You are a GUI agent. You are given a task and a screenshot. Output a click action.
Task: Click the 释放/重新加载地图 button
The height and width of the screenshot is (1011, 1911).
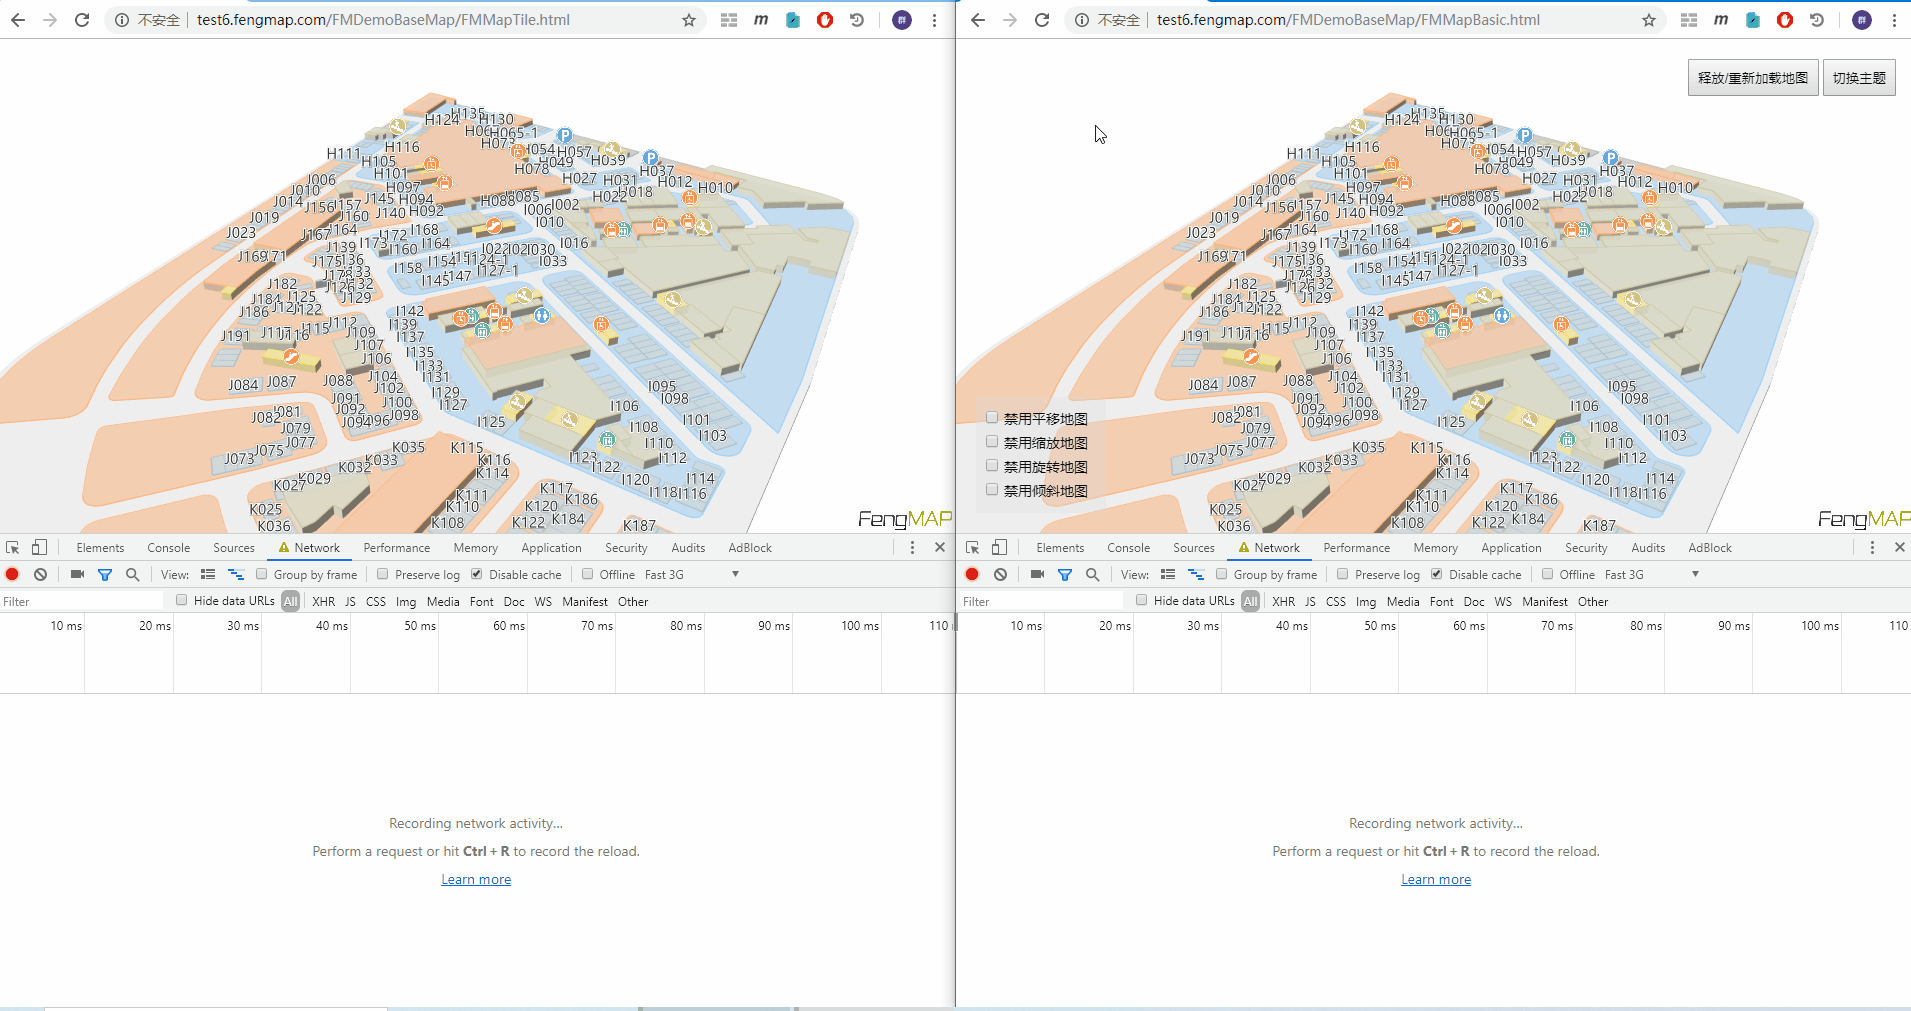coord(1752,78)
